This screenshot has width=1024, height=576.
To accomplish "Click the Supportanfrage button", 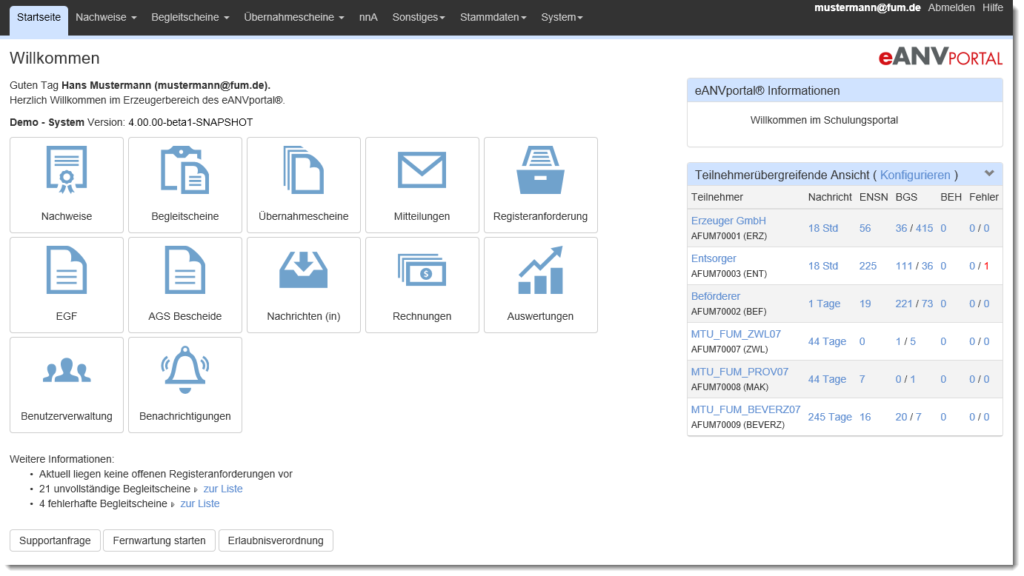I will click(x=55, y=541).
